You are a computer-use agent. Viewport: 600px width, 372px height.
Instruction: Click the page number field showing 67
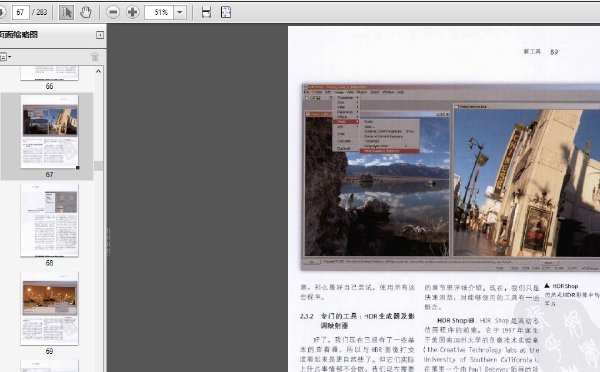21,13
